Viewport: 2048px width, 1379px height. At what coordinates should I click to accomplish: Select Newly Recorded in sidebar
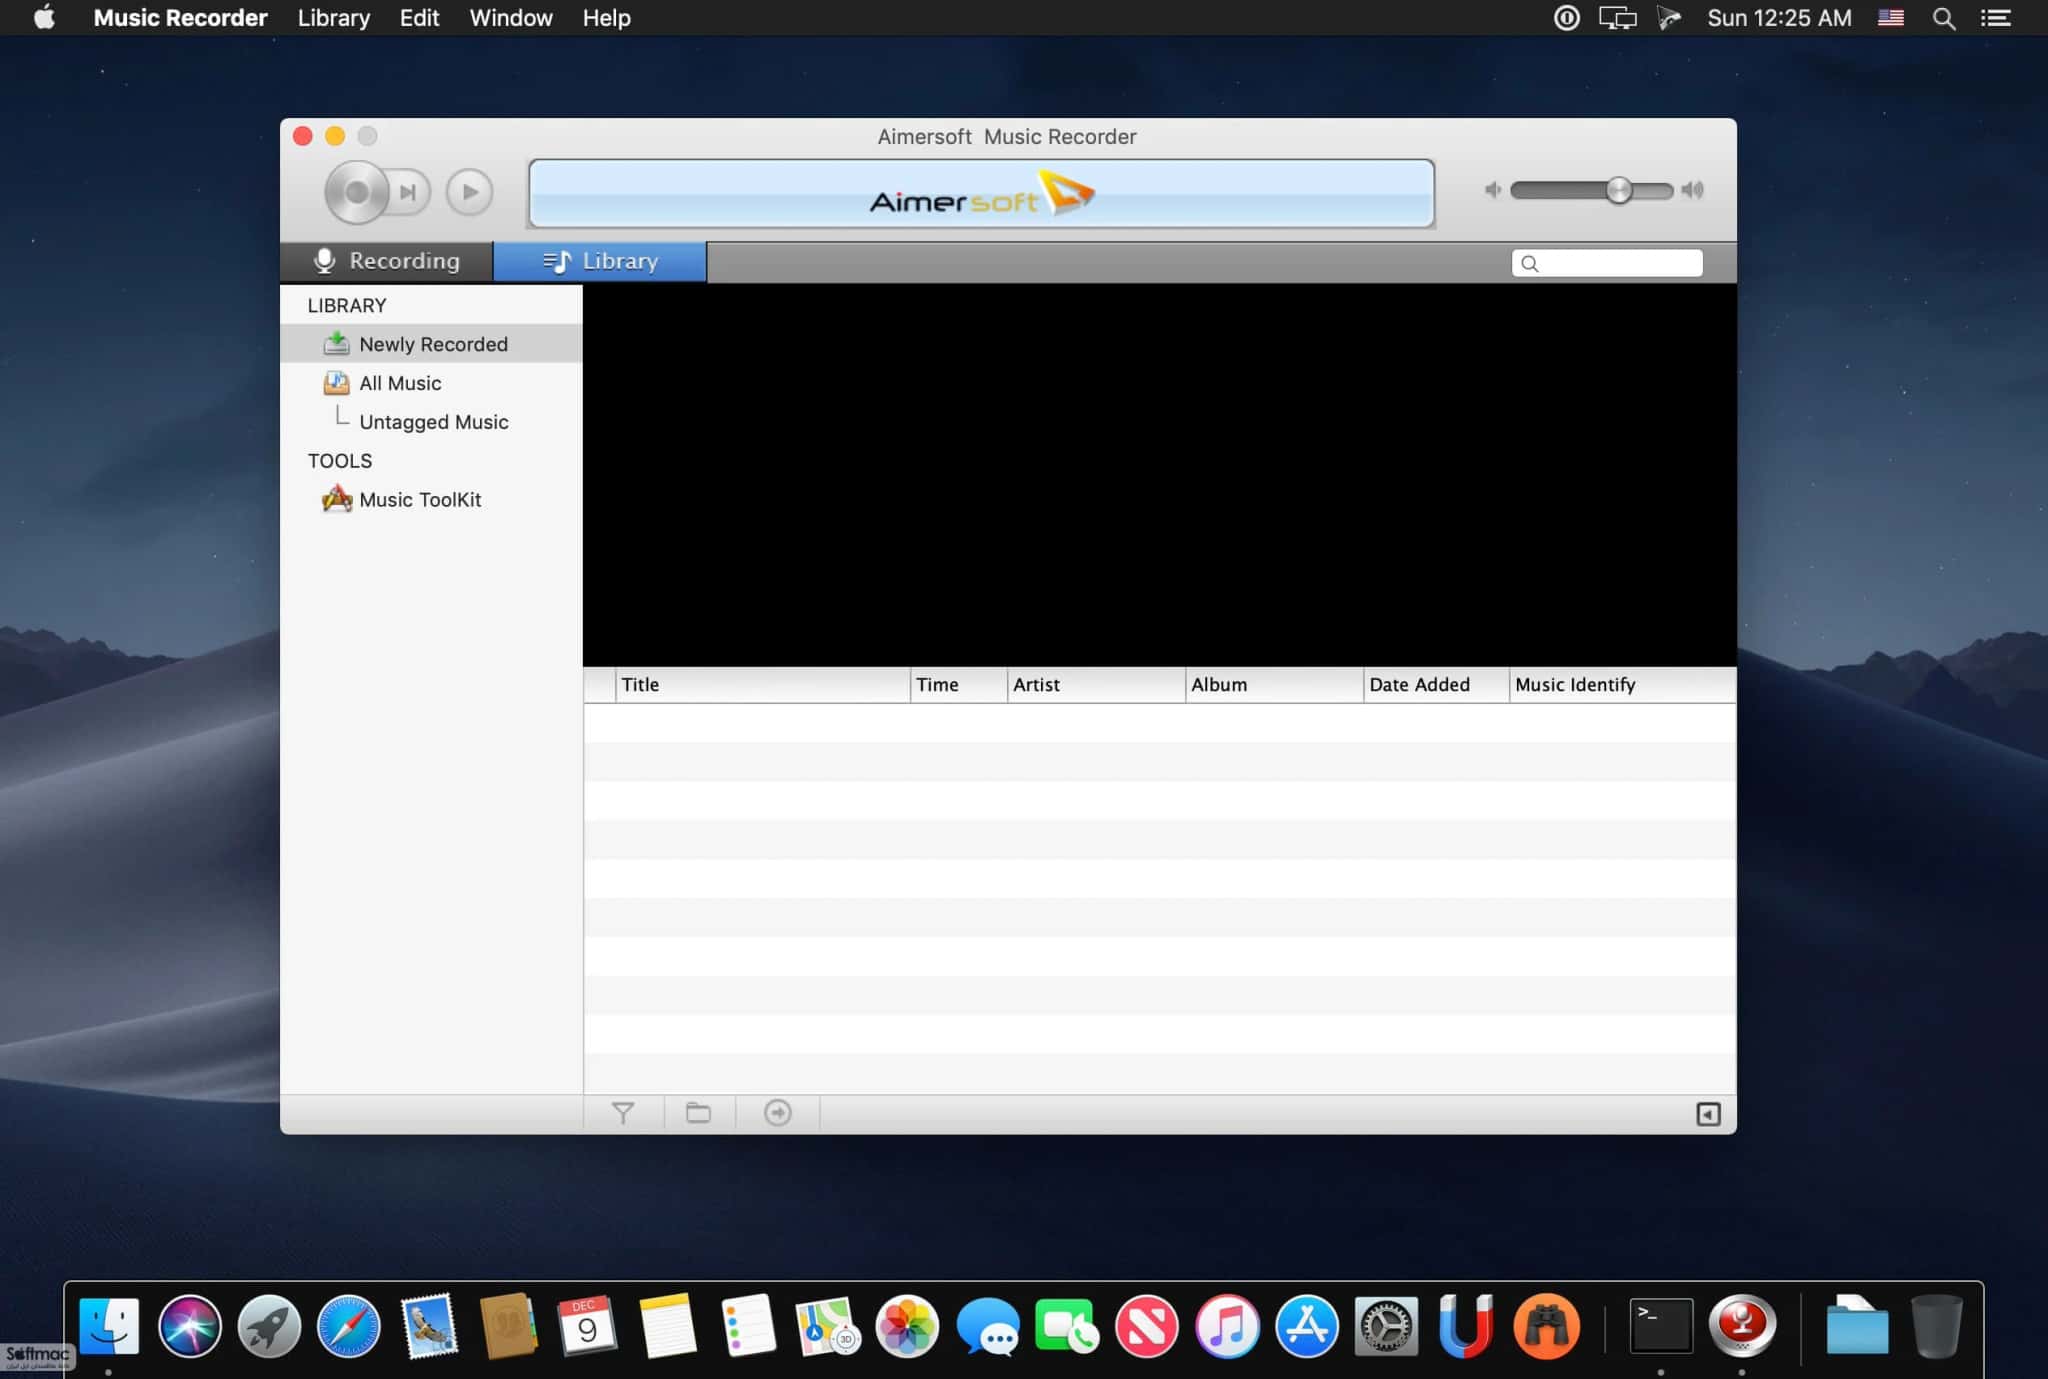432,344
